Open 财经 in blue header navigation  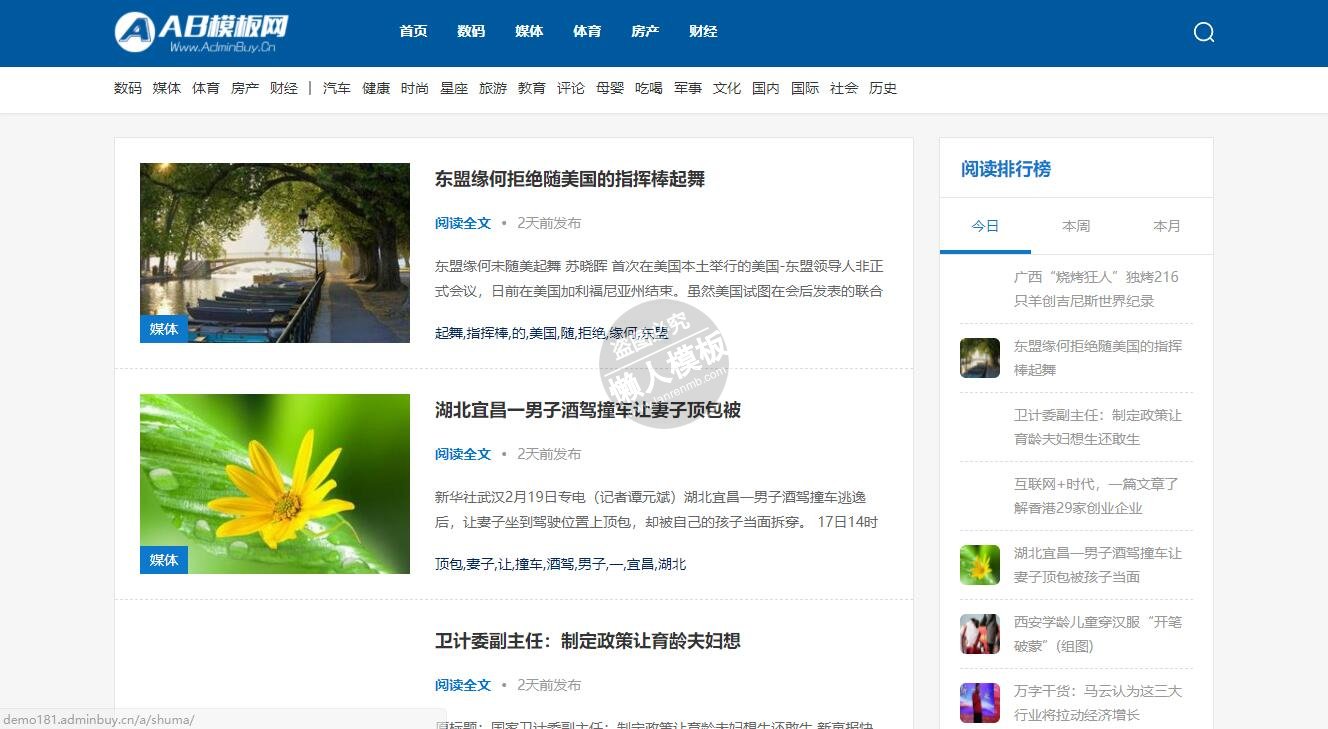[x=703, y=31]
